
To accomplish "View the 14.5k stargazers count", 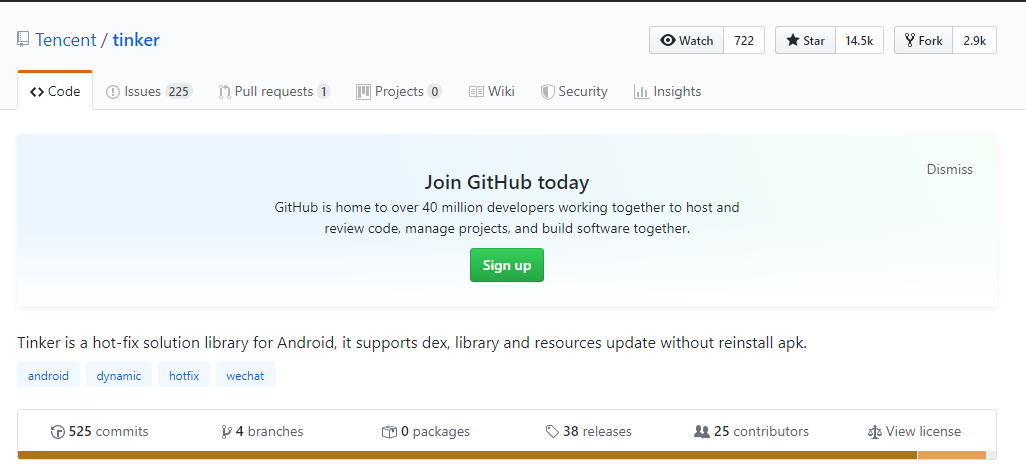I will (x=859, y=41).
